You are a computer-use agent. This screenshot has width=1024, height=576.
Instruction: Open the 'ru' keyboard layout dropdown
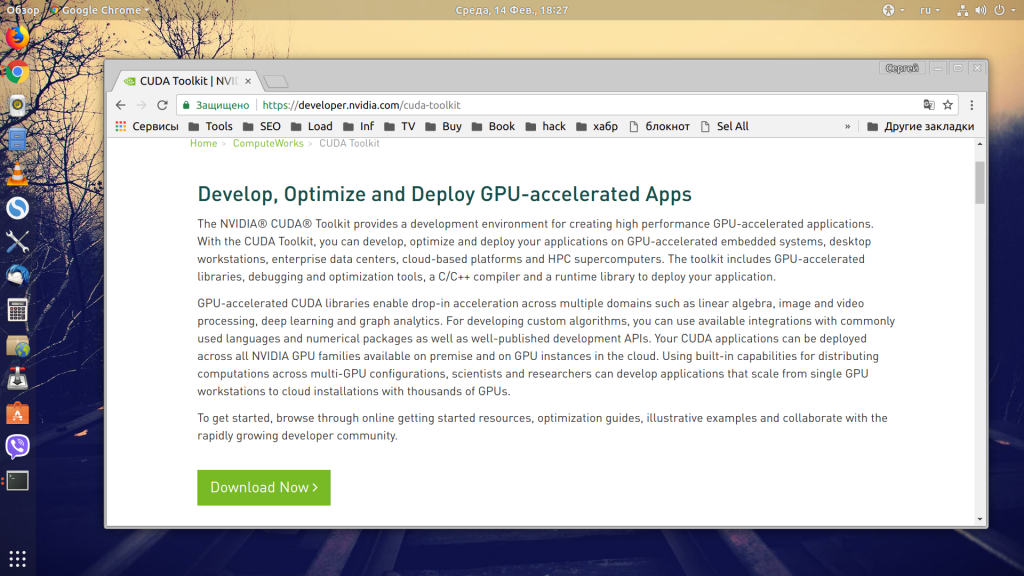[929, 10]
